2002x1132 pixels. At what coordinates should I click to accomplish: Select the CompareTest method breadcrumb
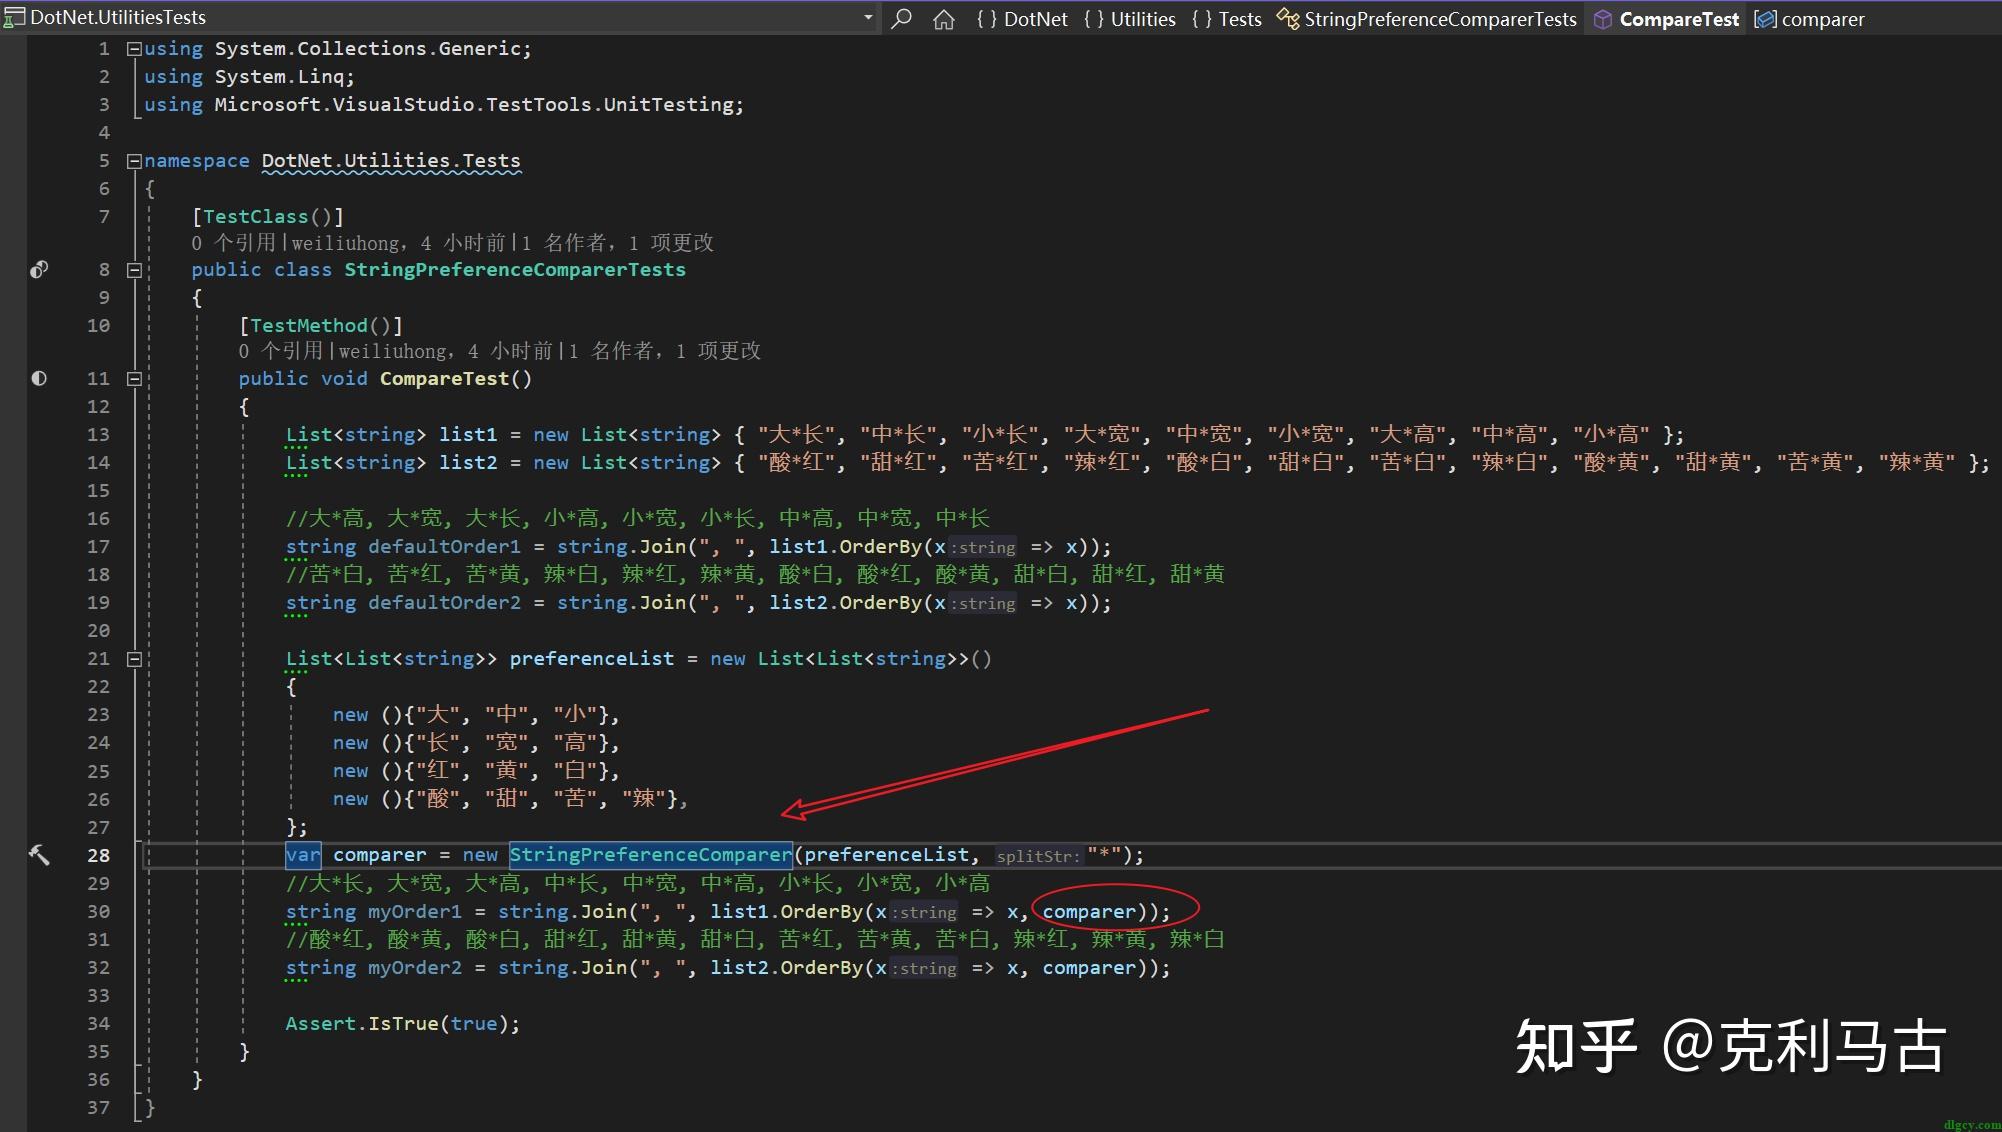pyautogui.click(x=1666, y=19)
